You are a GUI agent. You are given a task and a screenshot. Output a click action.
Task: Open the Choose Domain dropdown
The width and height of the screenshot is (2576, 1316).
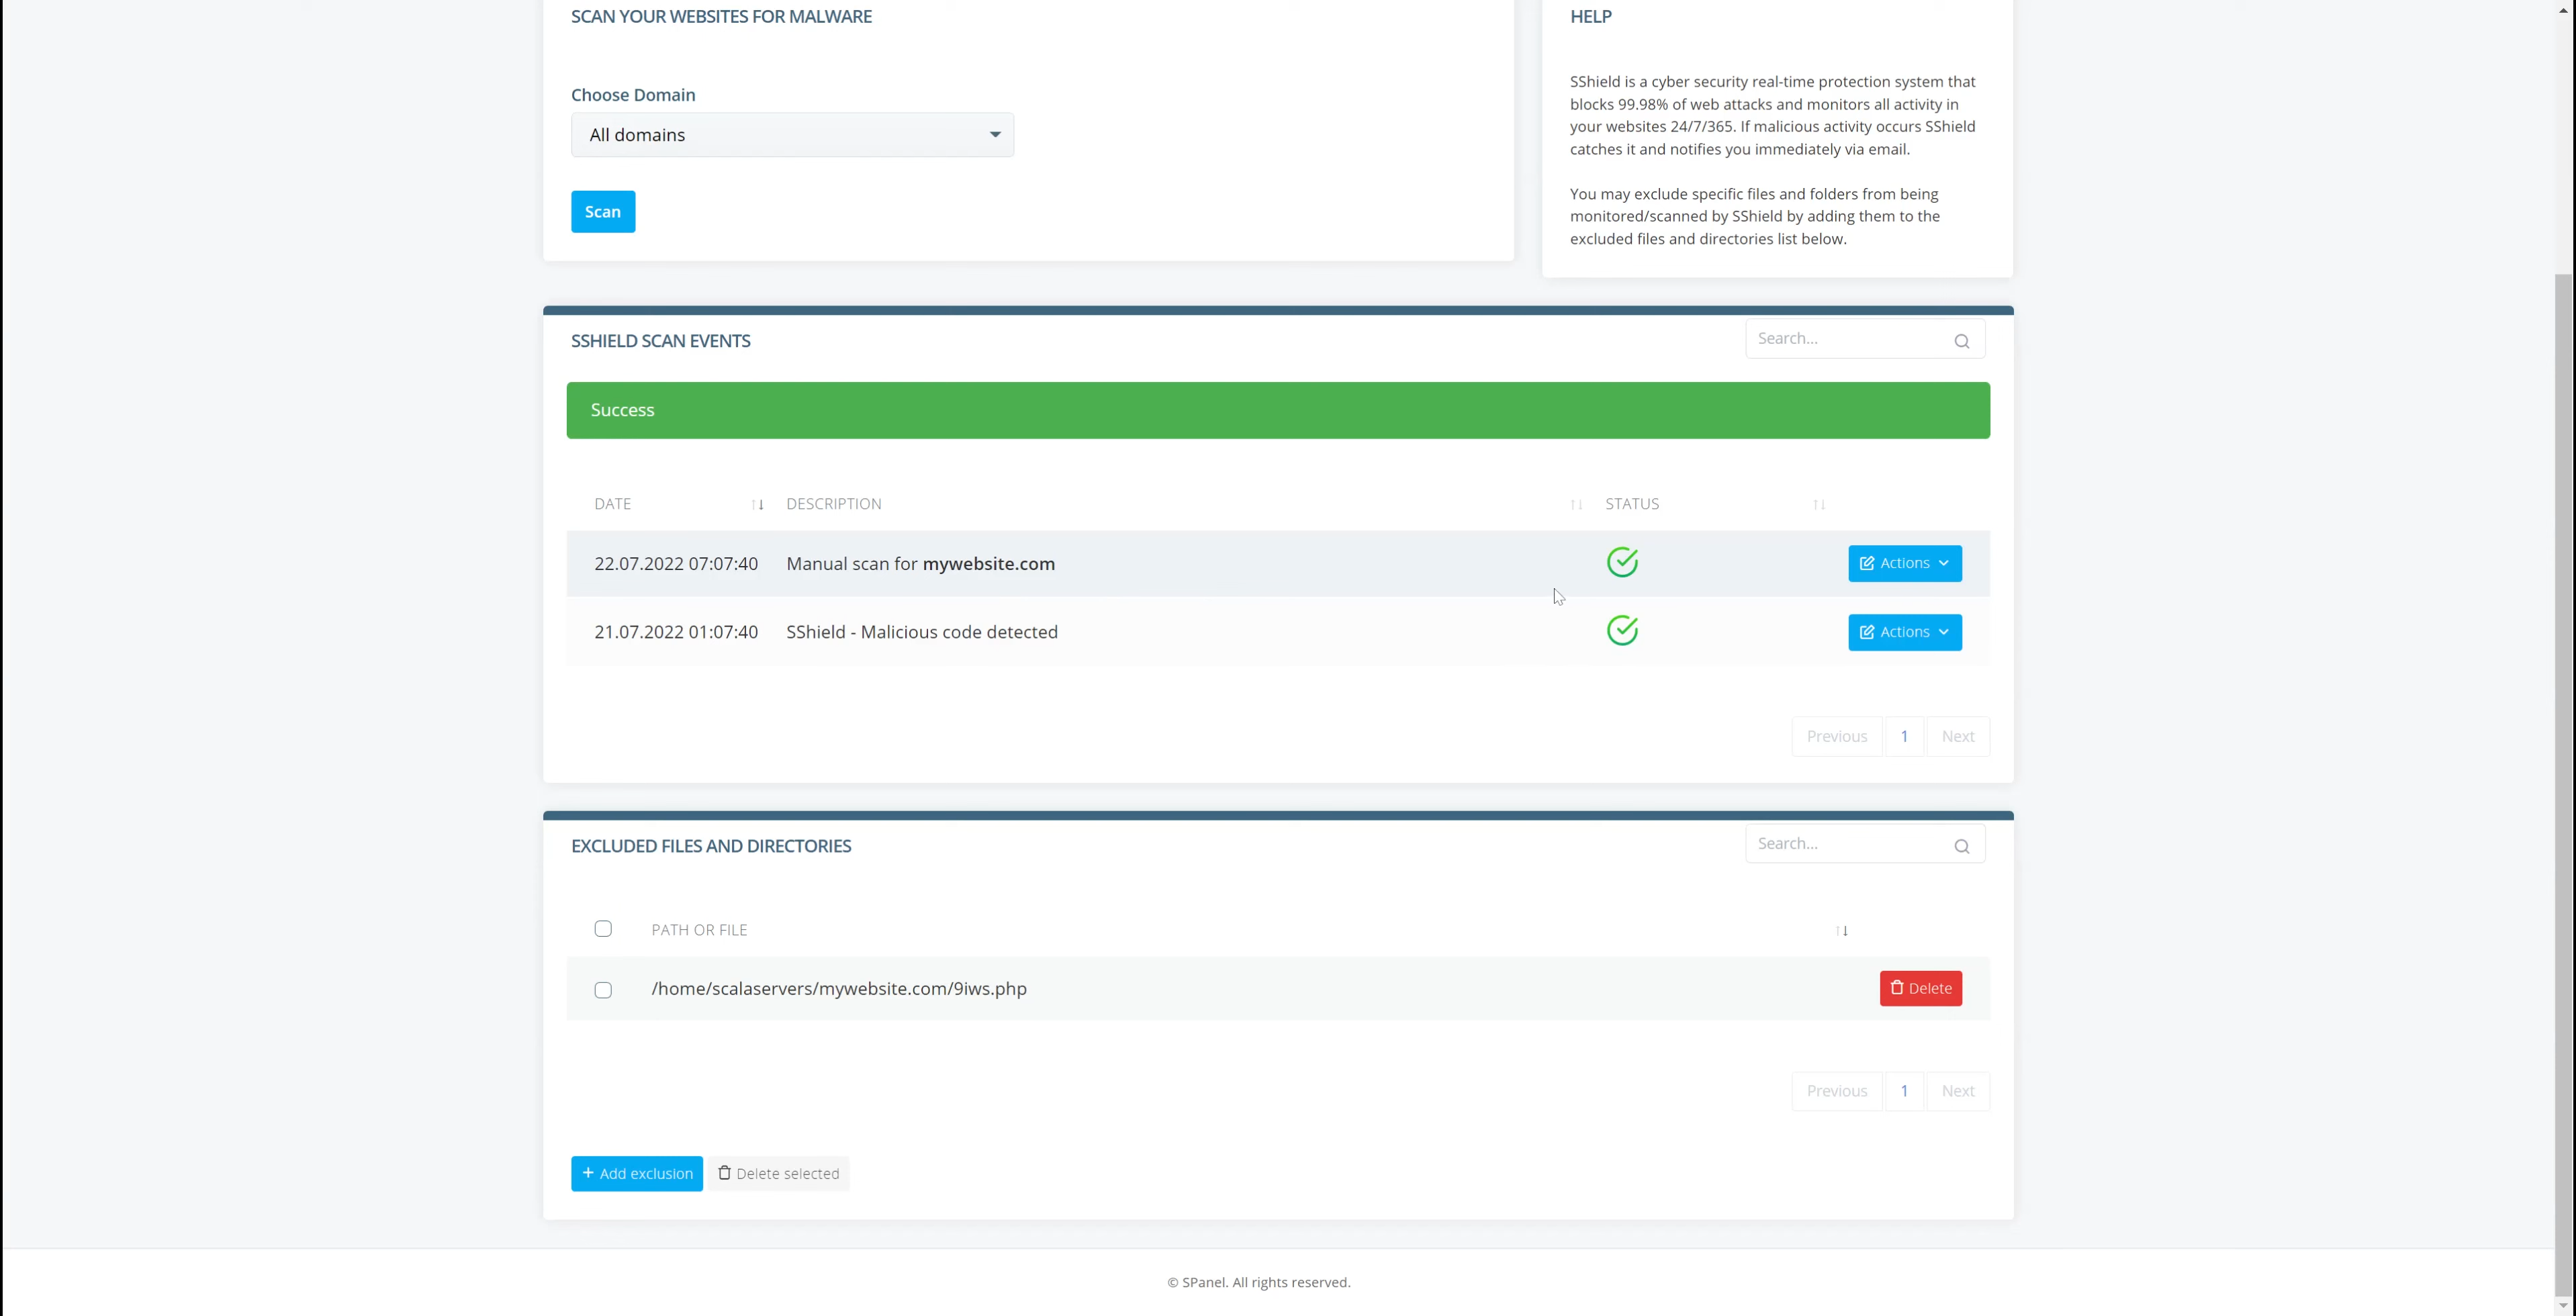point(792,135)
